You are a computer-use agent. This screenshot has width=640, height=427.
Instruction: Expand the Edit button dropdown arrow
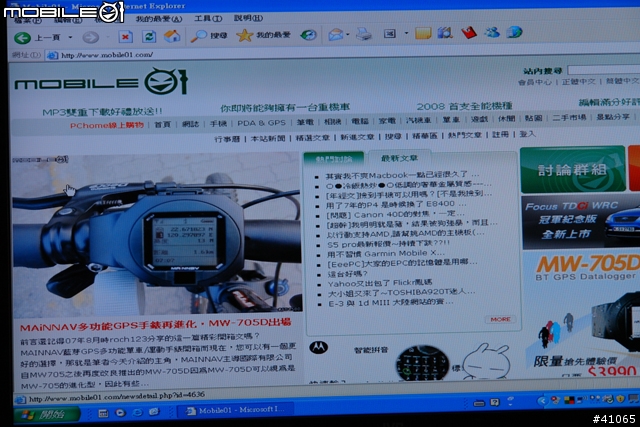(x=406, y=33)
